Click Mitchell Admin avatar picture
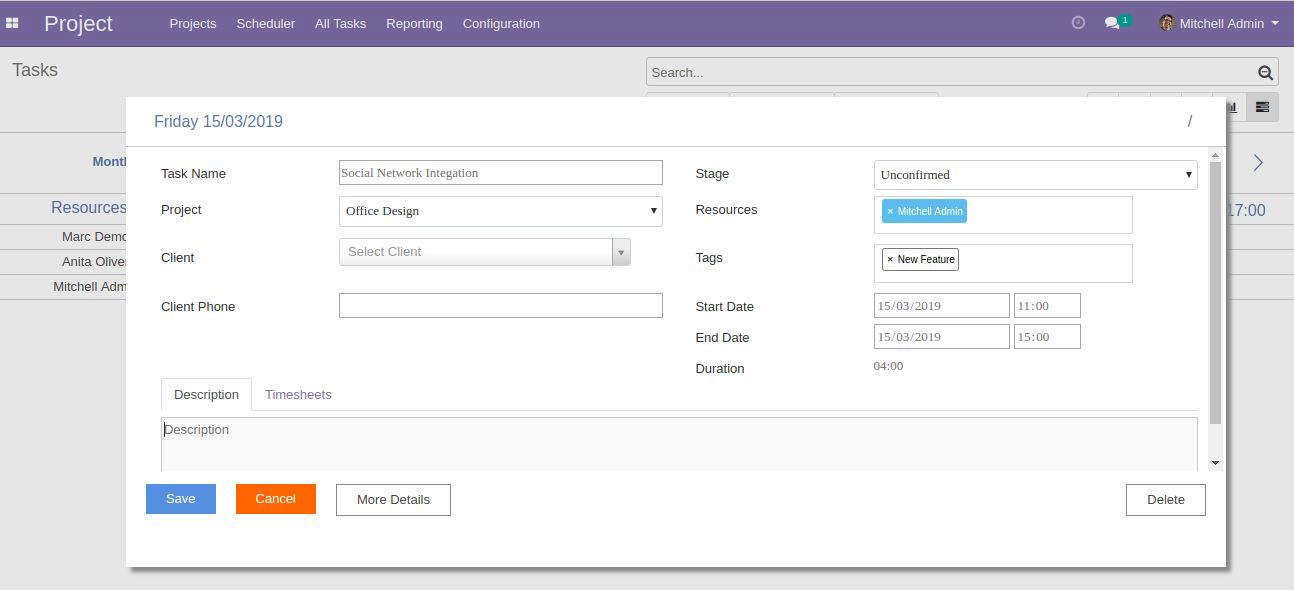This screenshot has width=1294, height=590. 1166,22
